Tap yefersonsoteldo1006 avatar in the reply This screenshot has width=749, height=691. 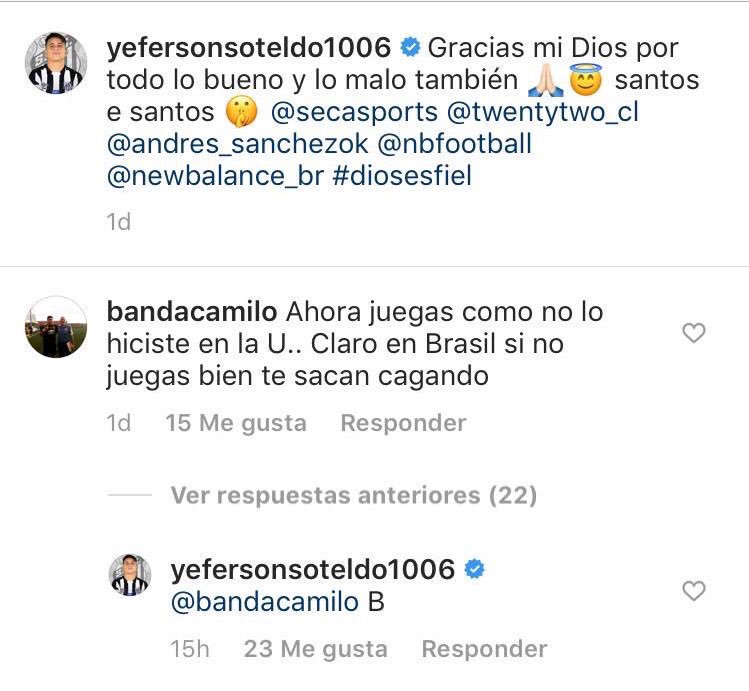129,575
